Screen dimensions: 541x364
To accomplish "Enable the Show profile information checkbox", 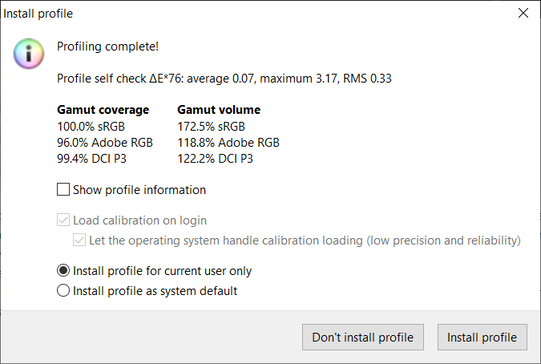I will tap(63, 189).
